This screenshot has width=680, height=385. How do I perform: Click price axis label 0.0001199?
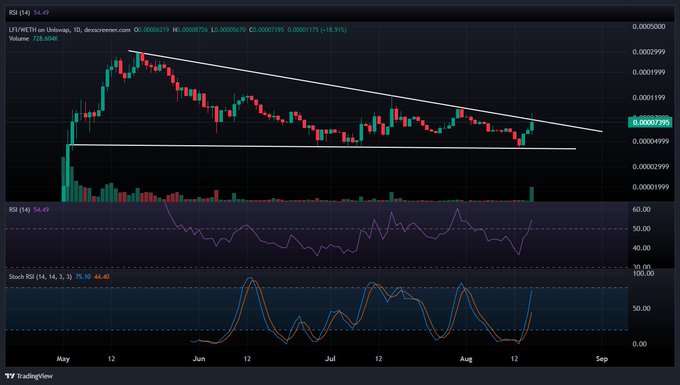(648, 98)
